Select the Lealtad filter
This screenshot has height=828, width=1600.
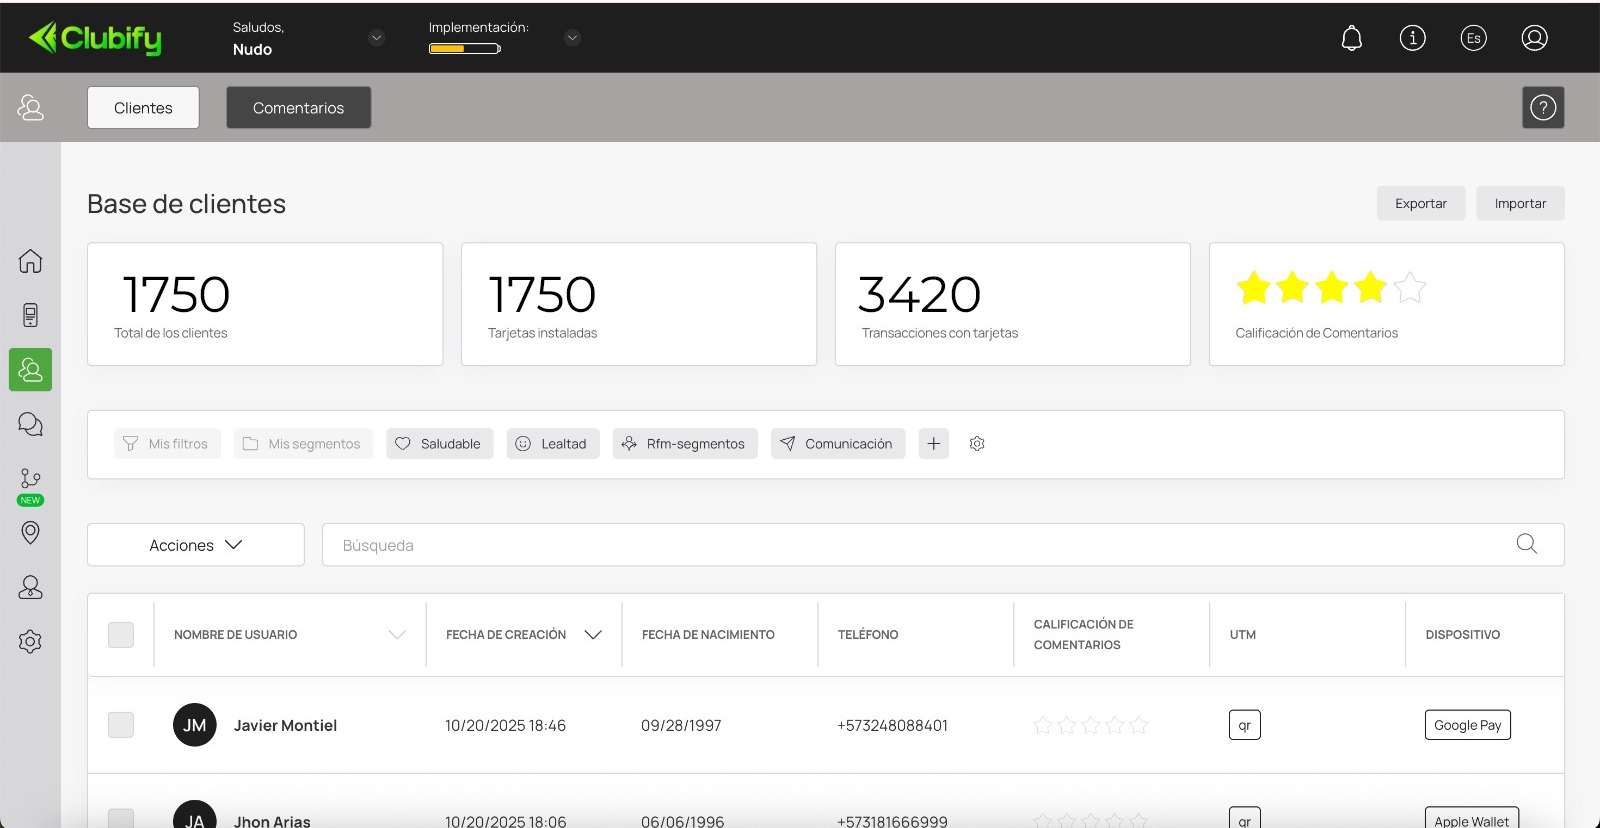553,444
